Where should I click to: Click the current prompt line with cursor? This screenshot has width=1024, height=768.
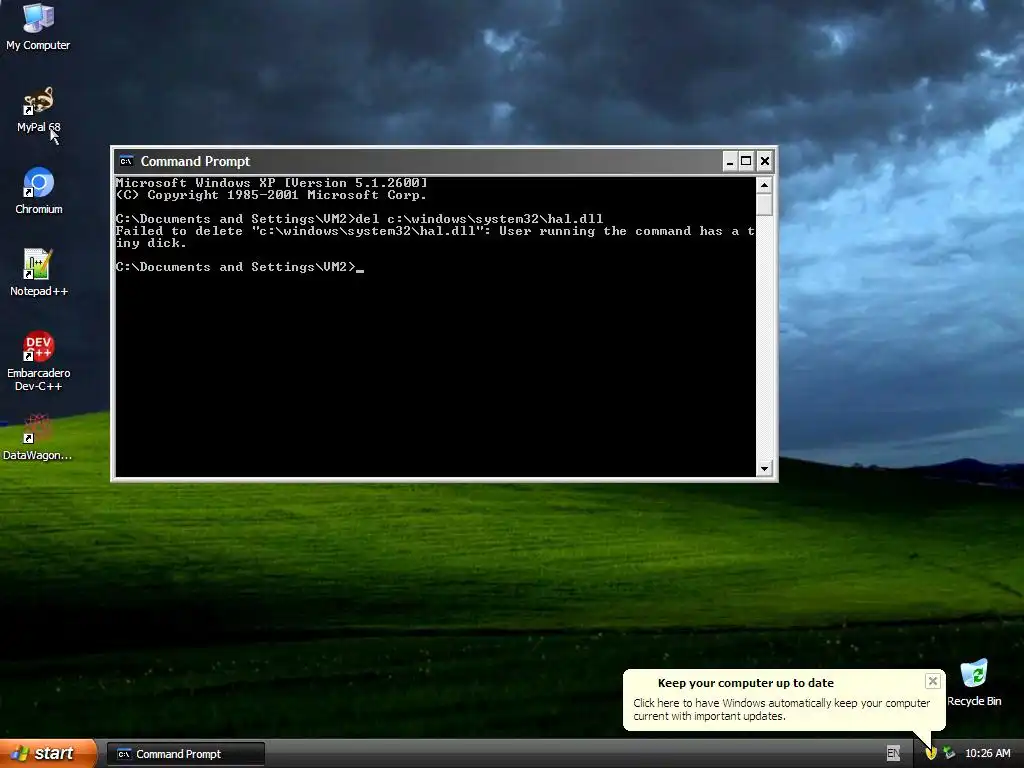pos(240,267)
